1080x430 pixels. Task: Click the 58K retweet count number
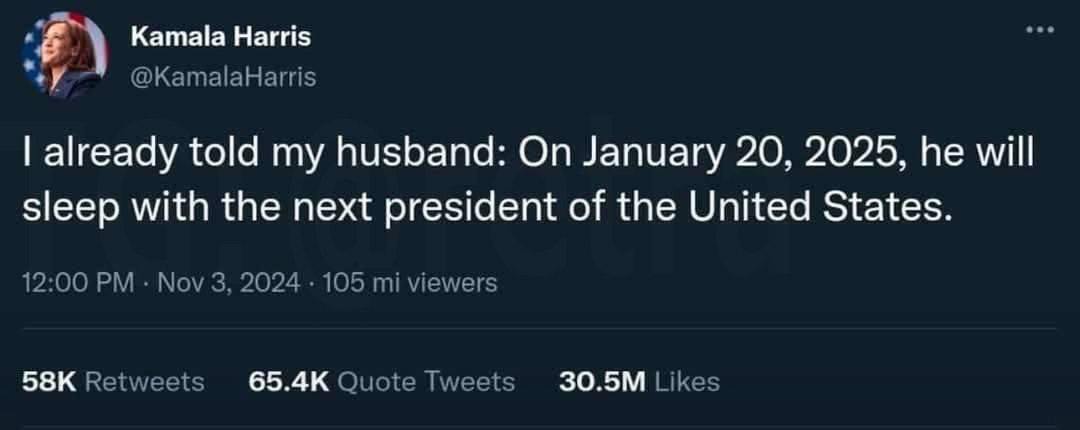[x=47, y=381]
